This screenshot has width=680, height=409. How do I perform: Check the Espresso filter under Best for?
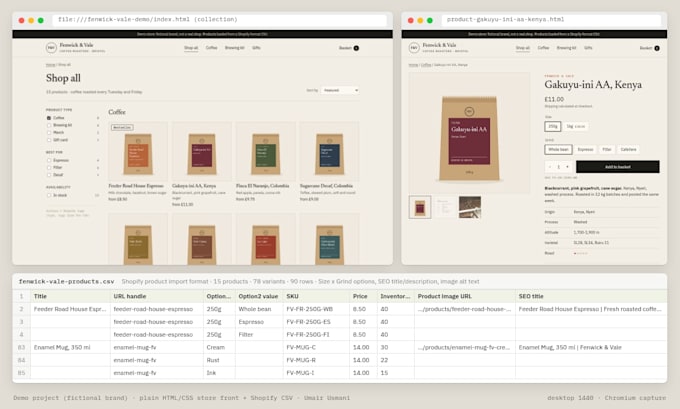[x=49, y=160]
